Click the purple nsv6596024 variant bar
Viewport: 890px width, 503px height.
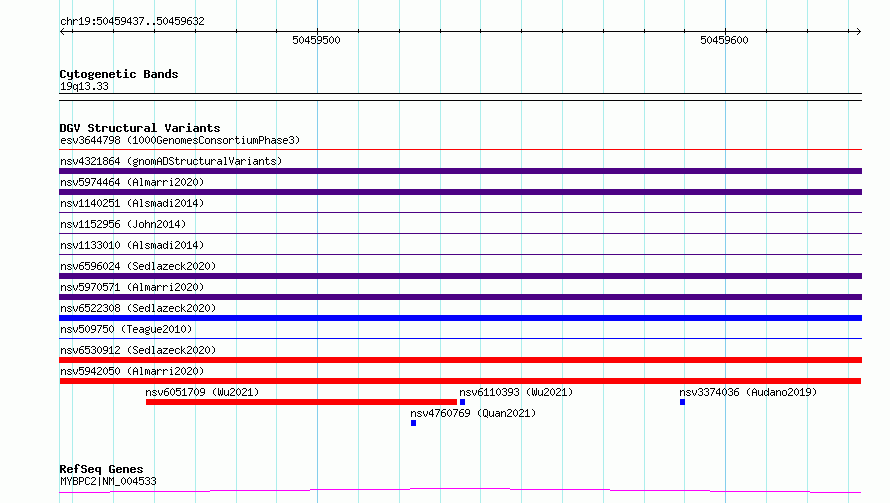(460, 276)
